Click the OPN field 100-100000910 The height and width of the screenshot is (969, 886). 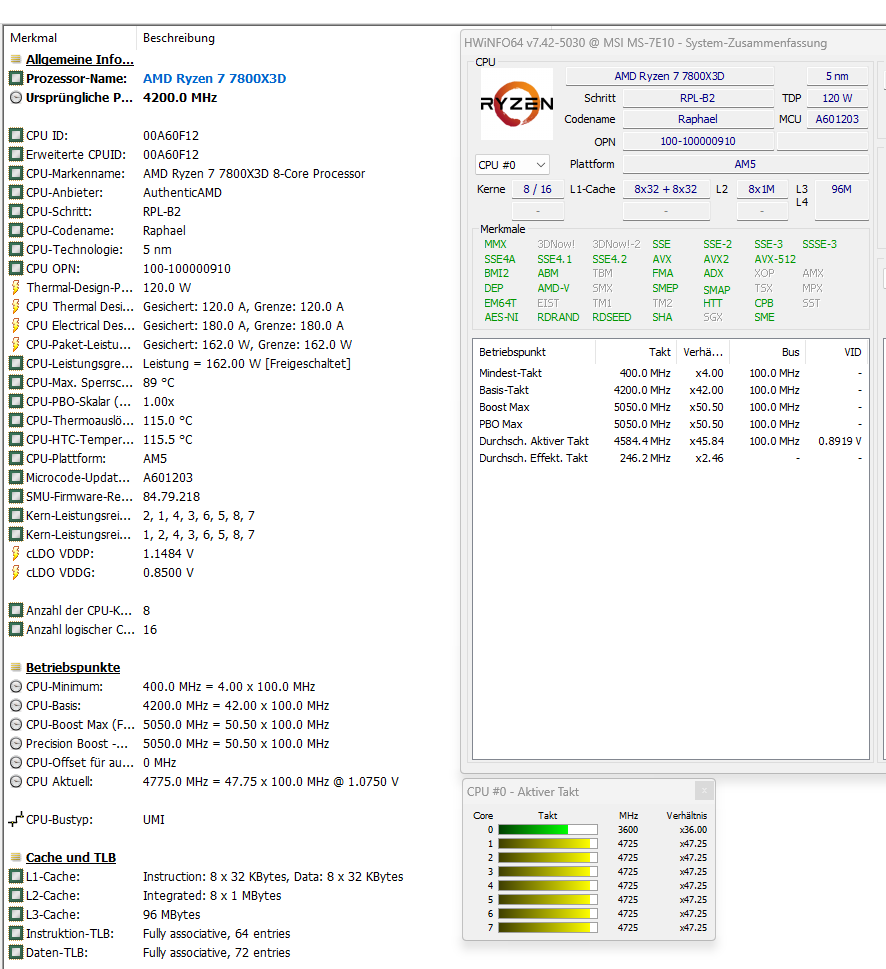[698, 141]
